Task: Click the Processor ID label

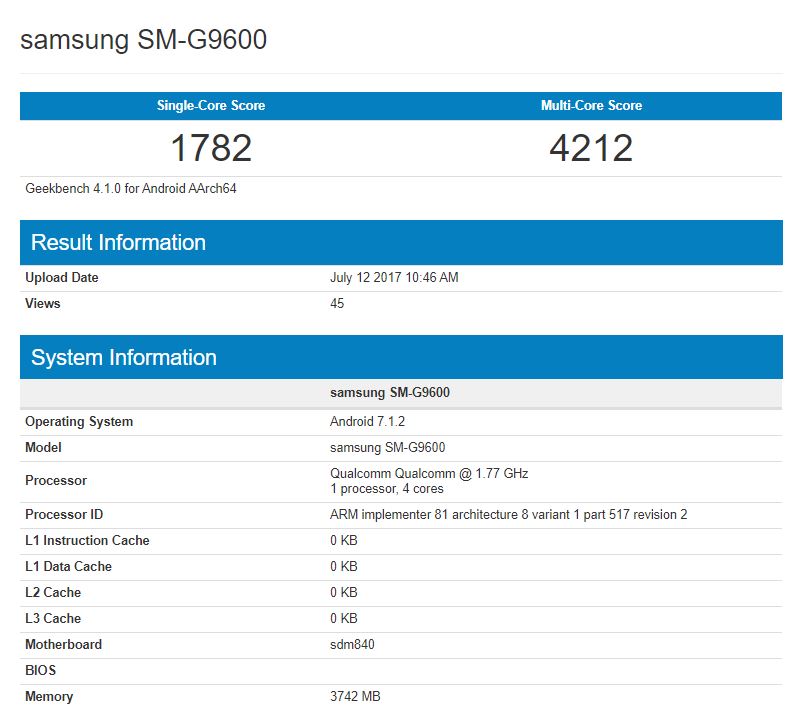Action: pos(64,514)
